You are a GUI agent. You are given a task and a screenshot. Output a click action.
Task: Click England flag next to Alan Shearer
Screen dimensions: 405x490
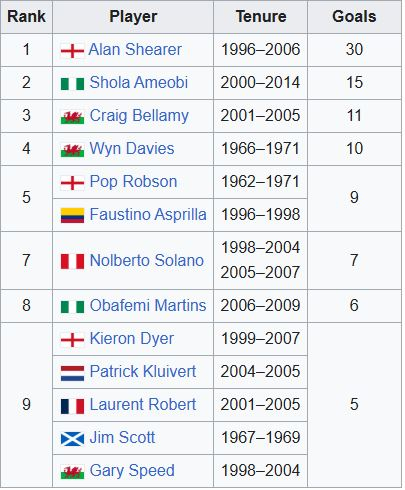pos(72,51)
